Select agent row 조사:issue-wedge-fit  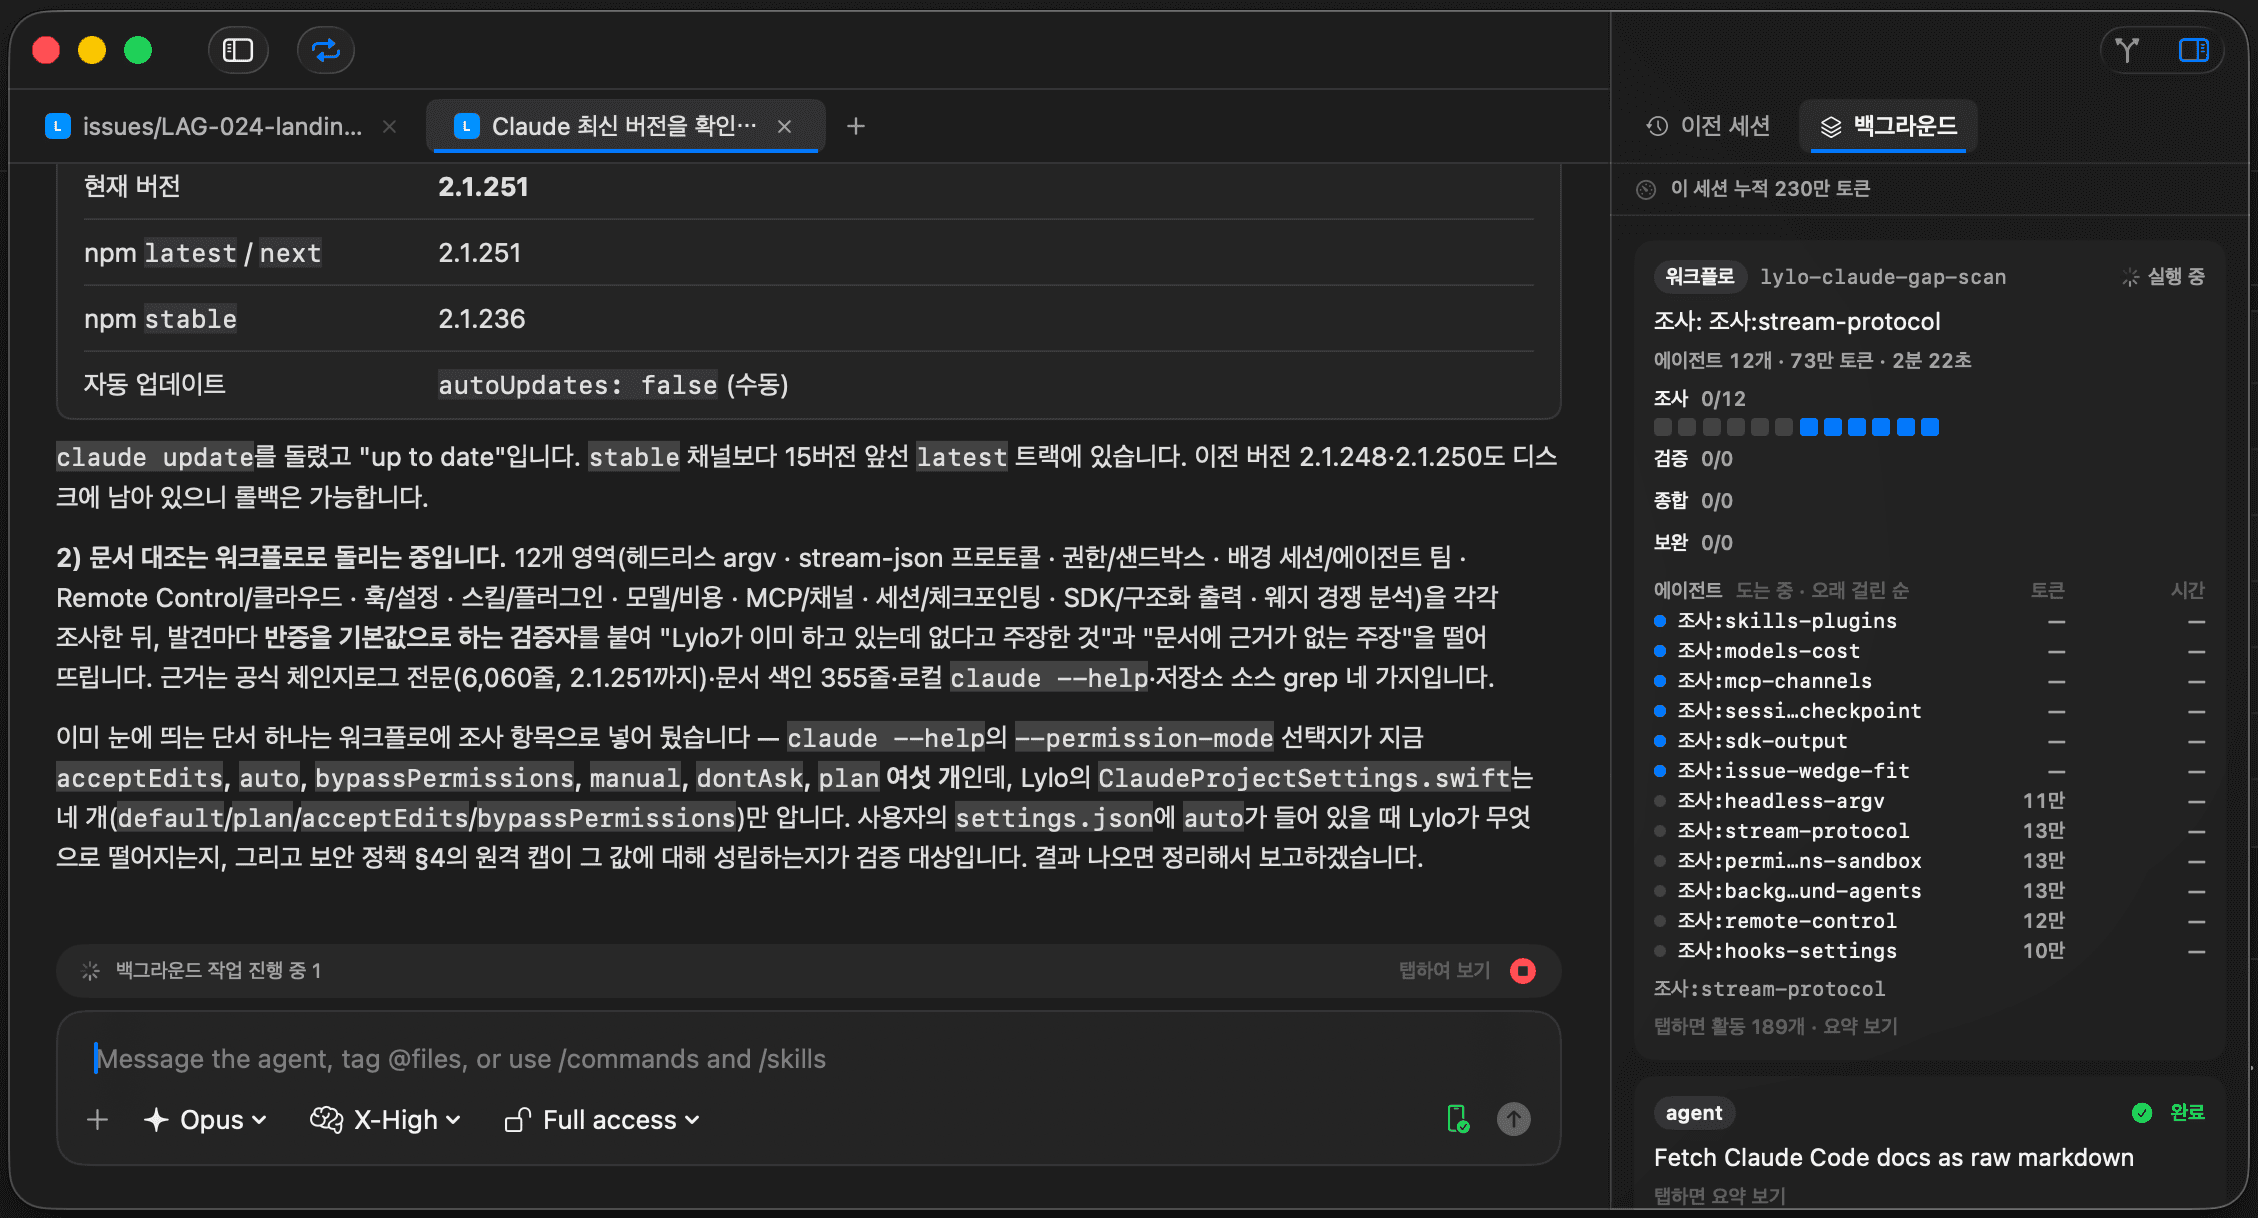pos(1929,771)
